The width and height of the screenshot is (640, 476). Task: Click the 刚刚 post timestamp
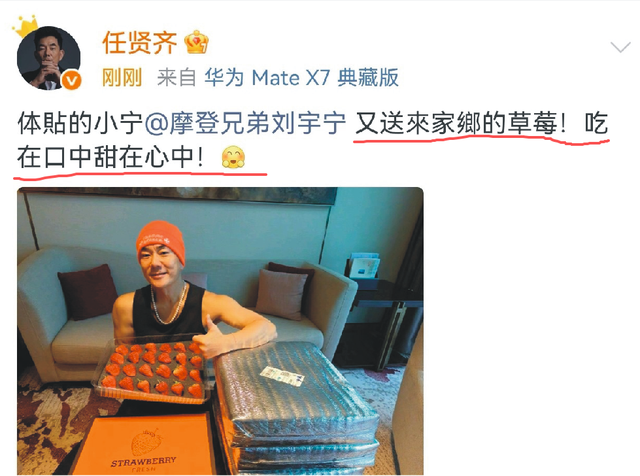[122, 77]
